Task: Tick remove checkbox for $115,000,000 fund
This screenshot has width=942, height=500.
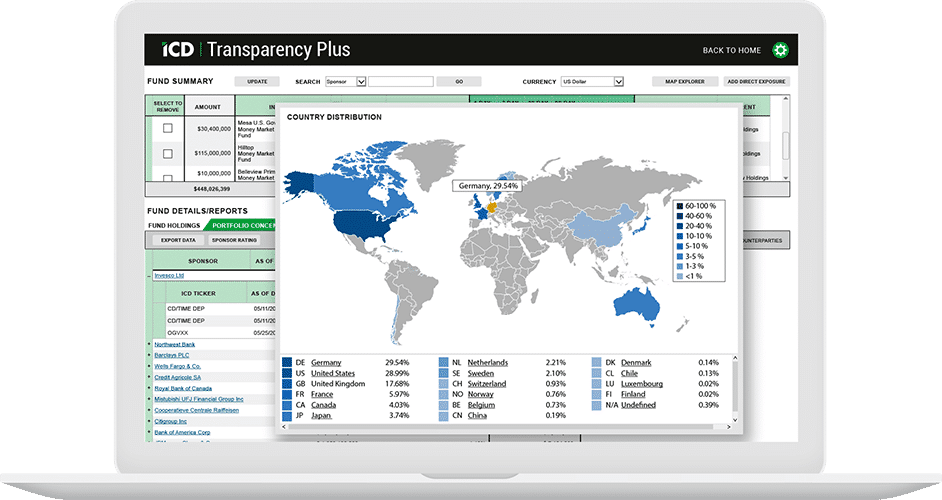Action: 168,154
